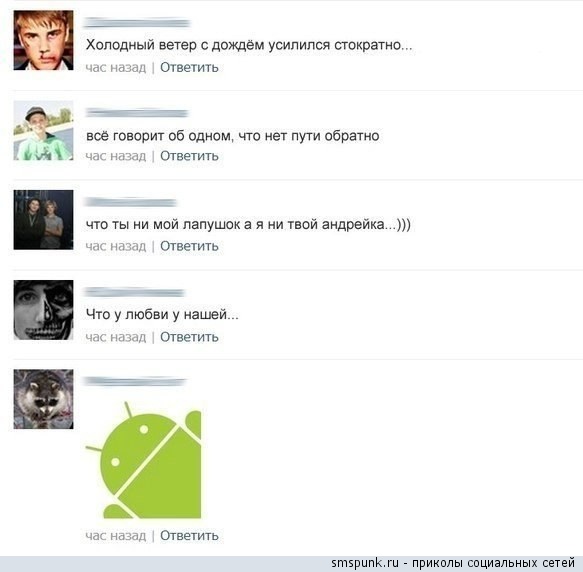
Task: Open the green Android robot image
Action: (x=144, y=460)
